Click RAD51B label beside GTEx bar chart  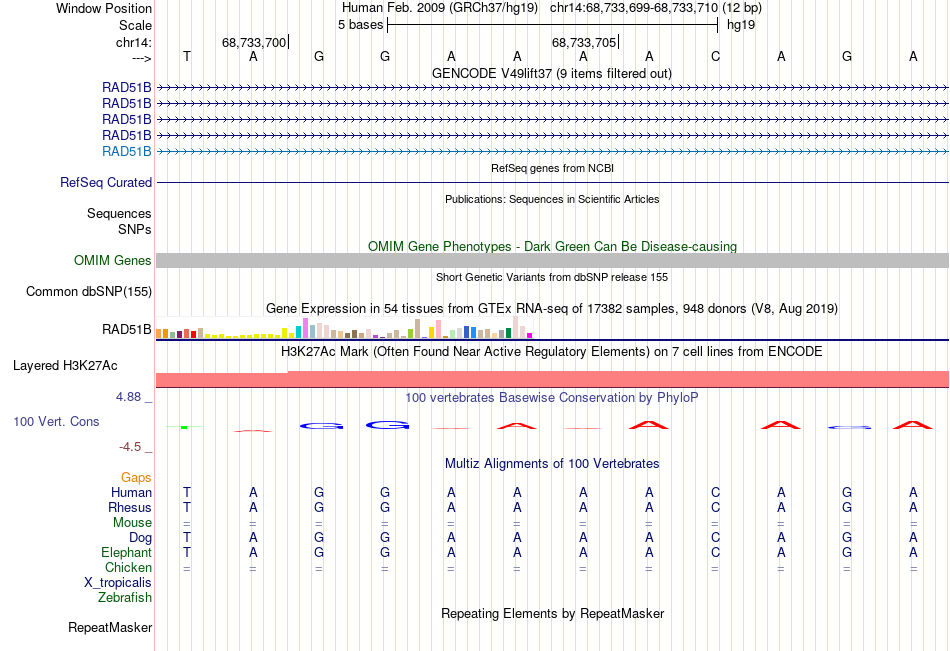tap(127, 330)
